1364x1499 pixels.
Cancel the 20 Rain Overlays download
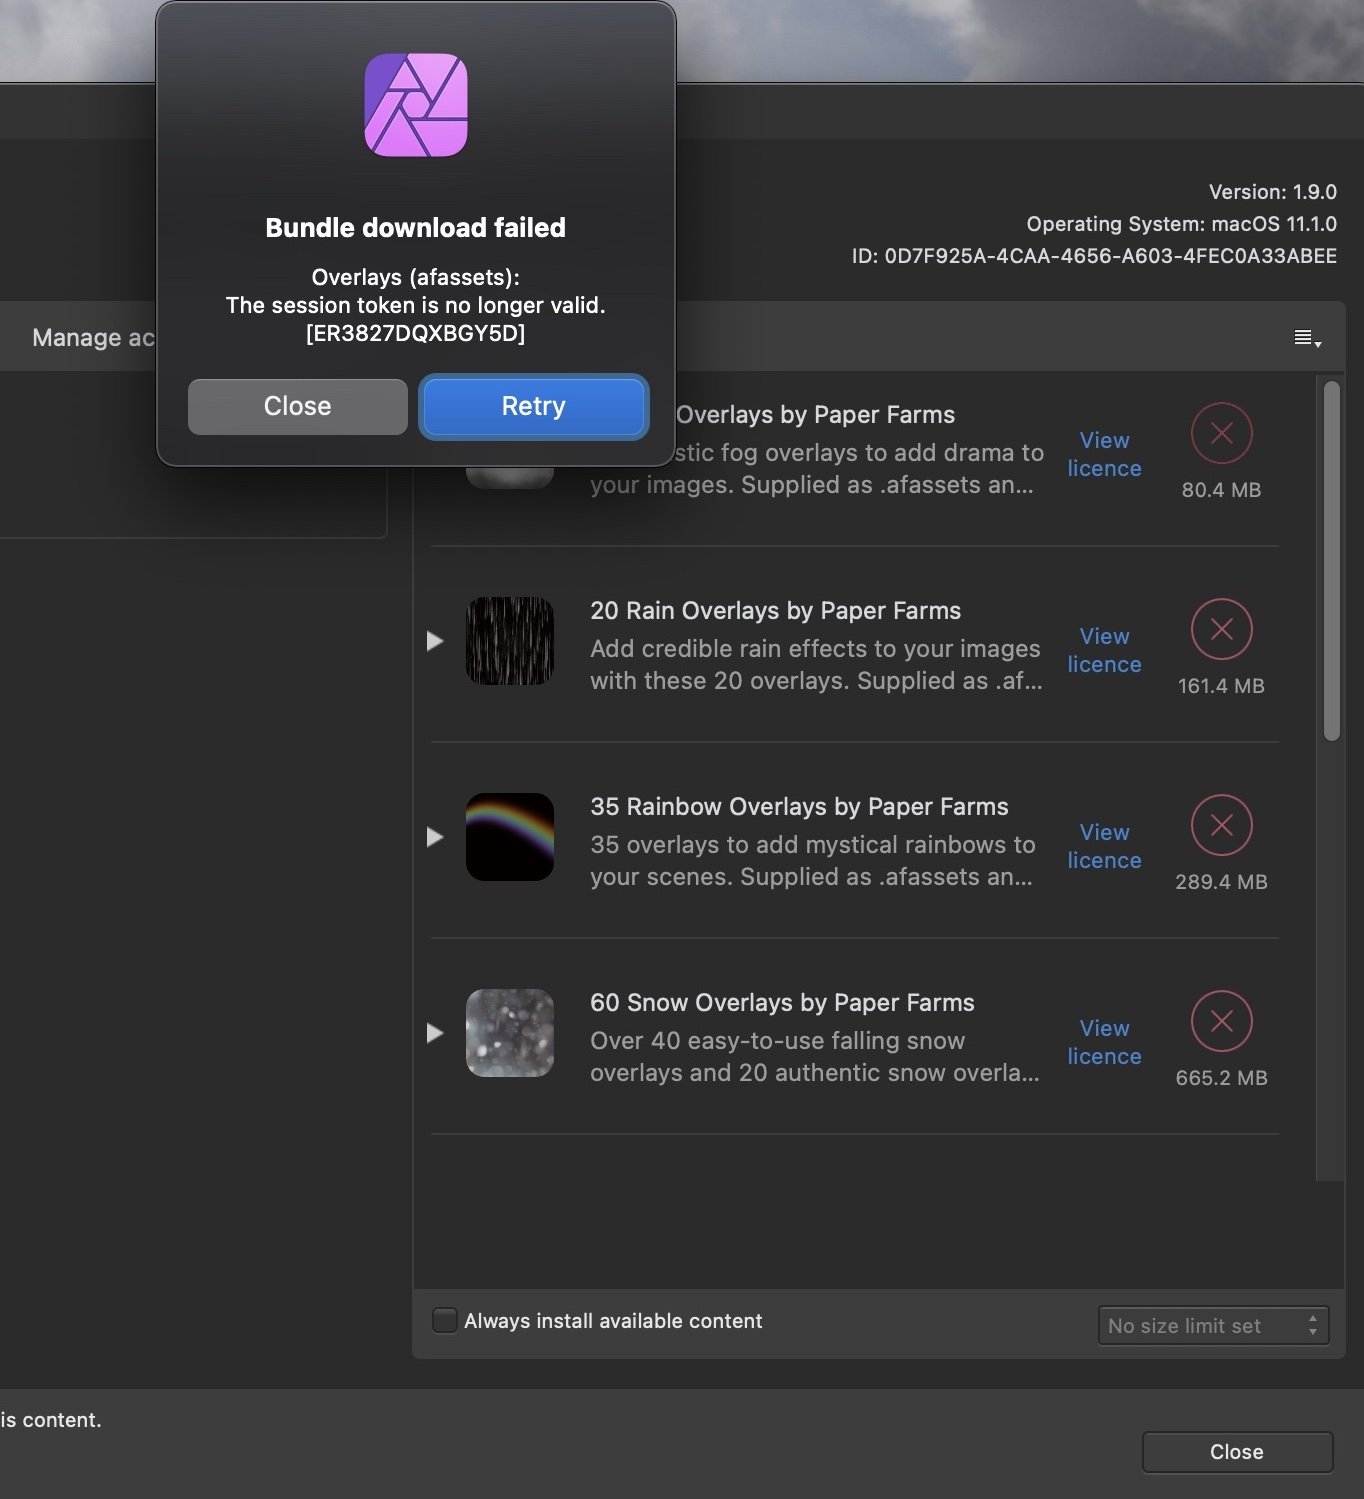coord(1220,629)
